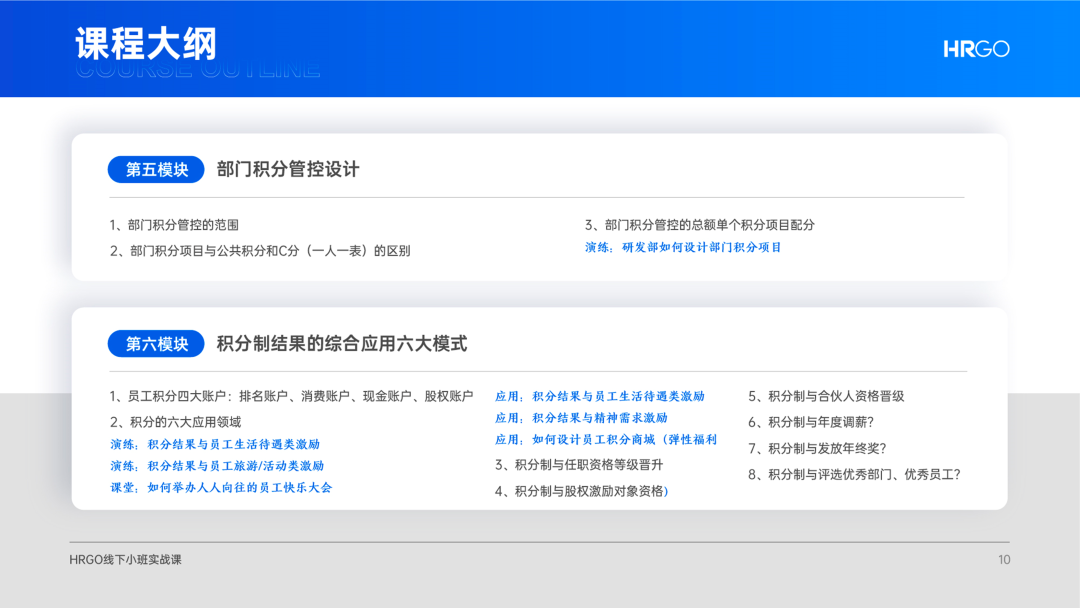Image resolution: width=1080 pixels, height=608 pixels.
Task: Click item 8、积分制与评选优秀部门、优秀员工
Action: pyautogui.click(x=854, y=475)
